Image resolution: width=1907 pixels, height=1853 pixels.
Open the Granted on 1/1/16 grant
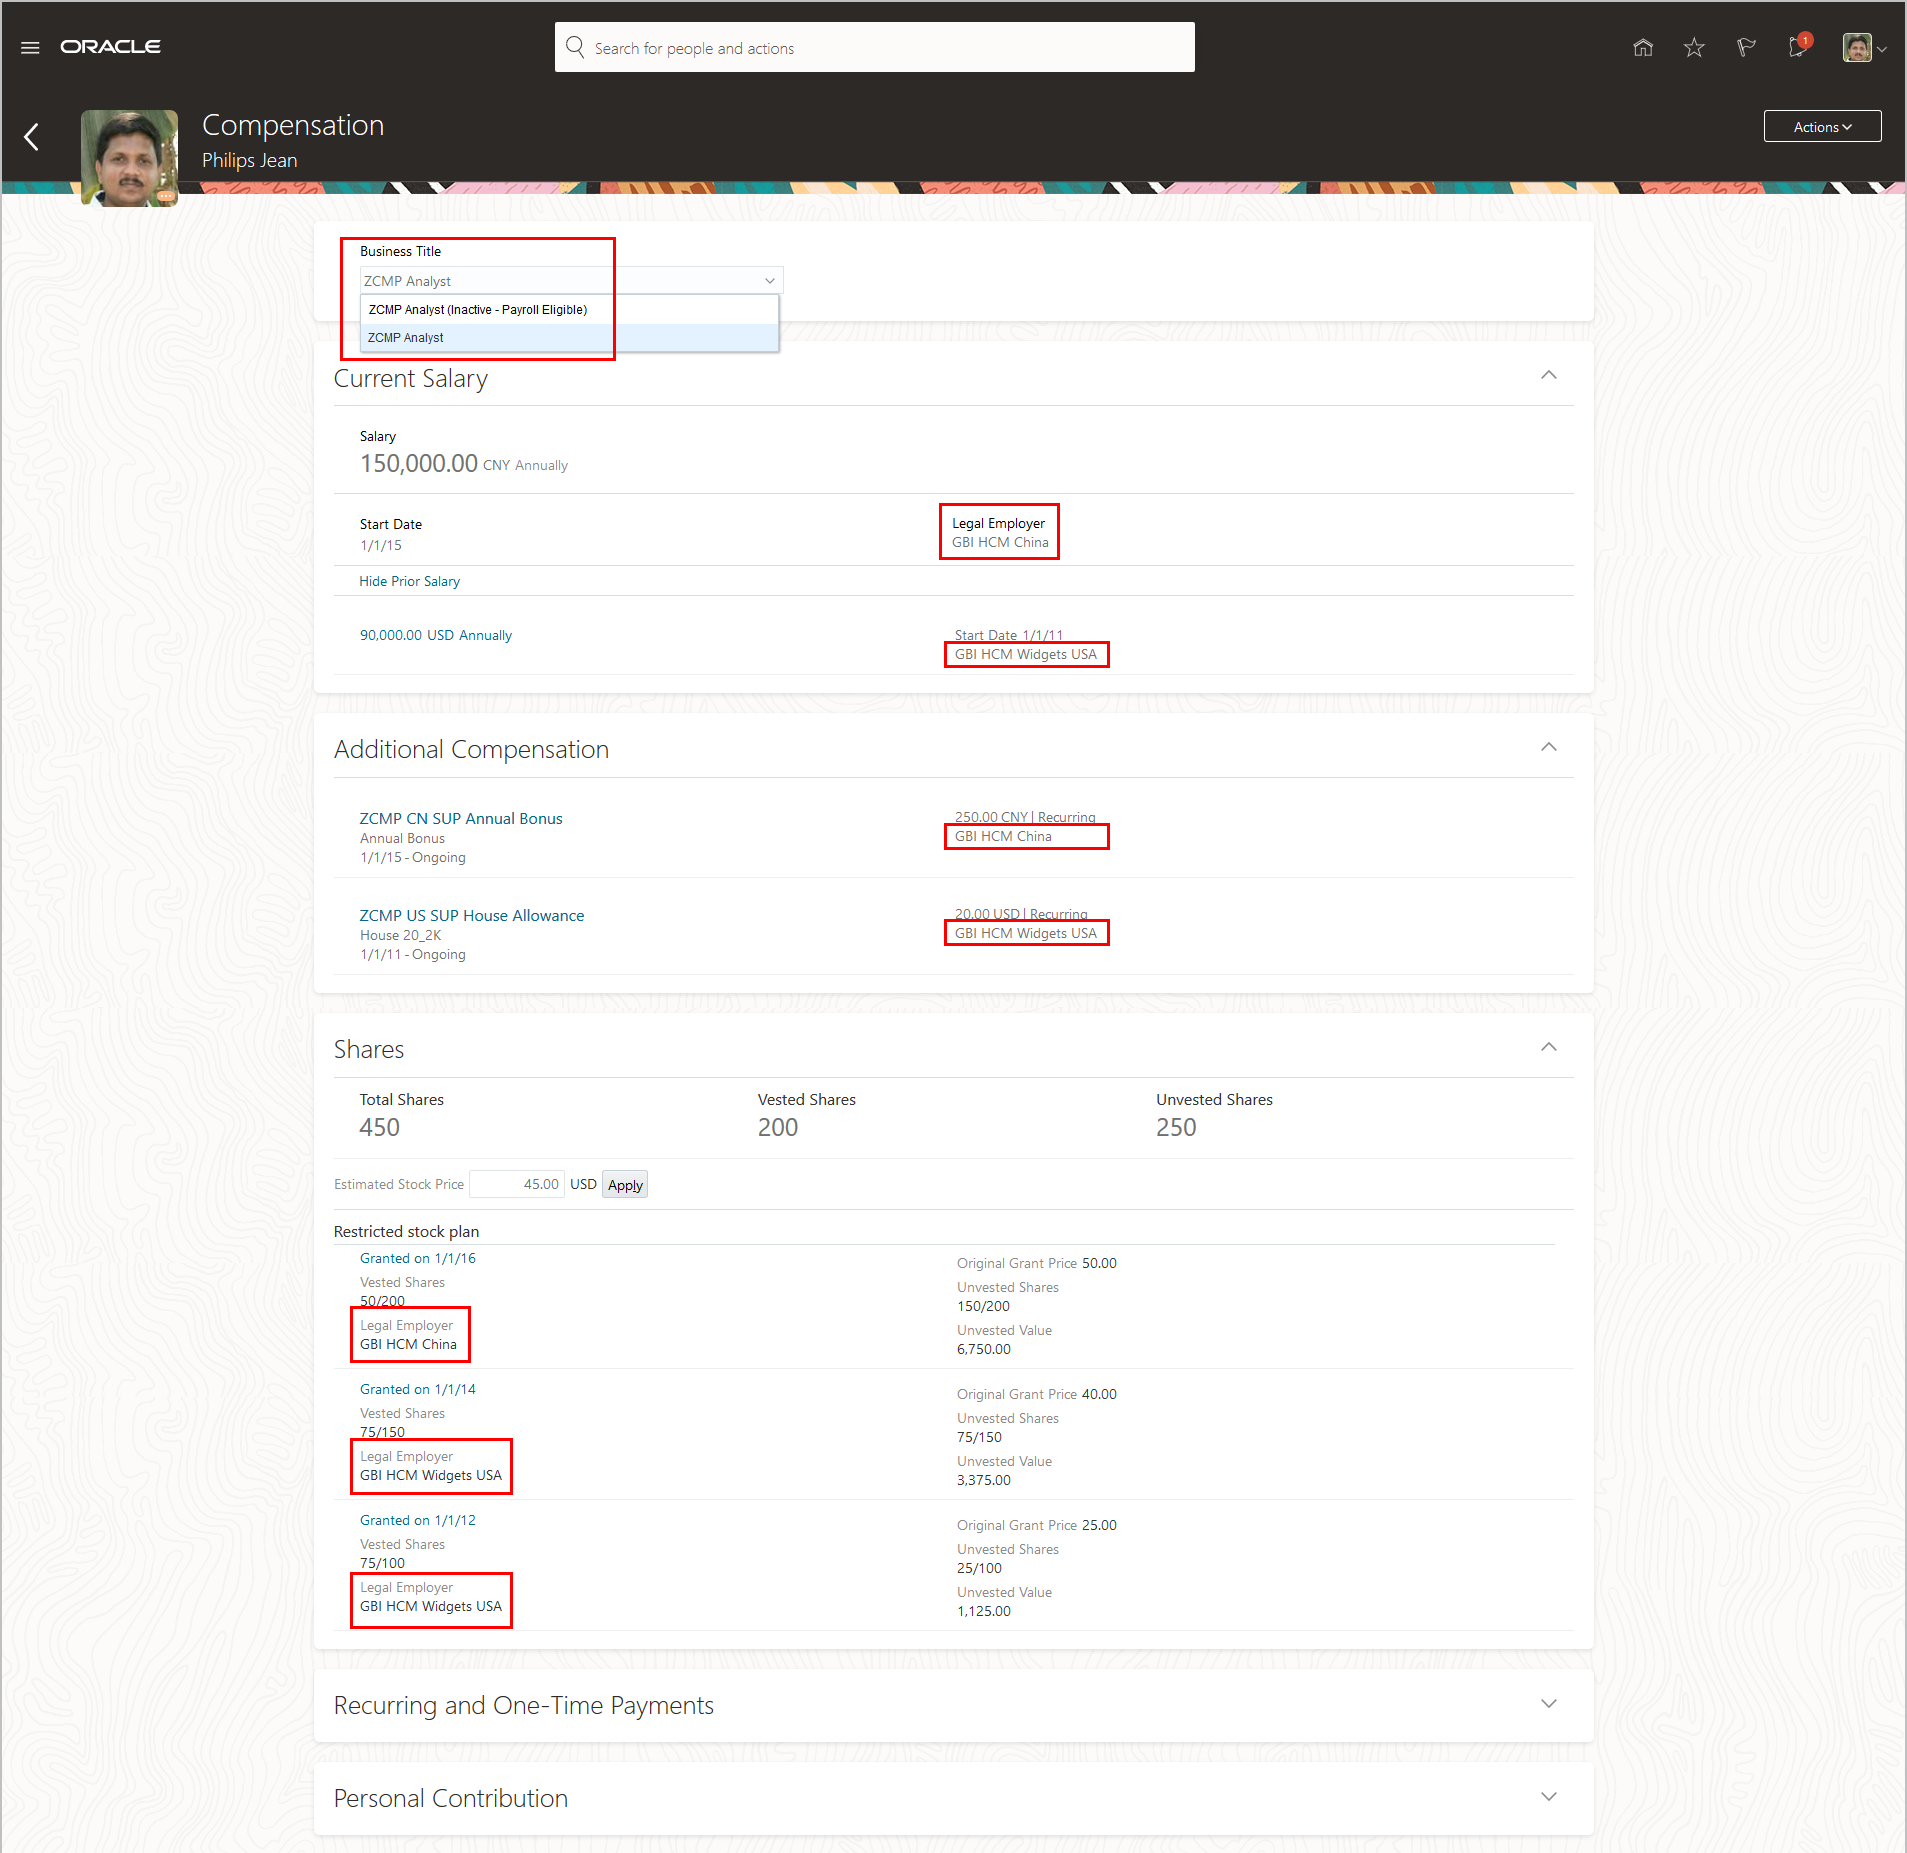[x=418, y=1258]
